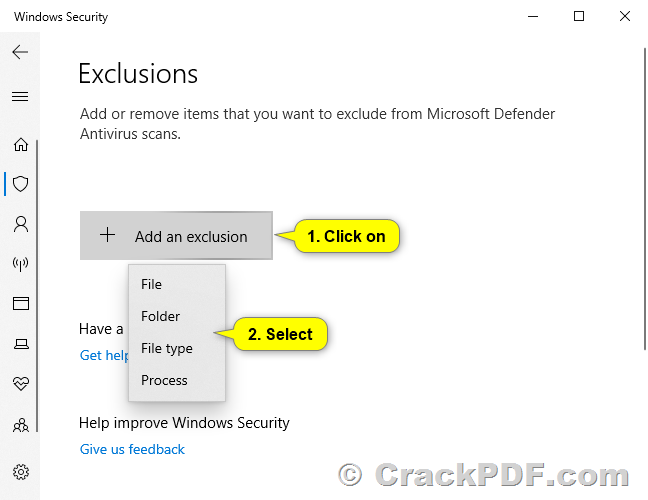Maximize the Windows Security window
The image size is (648, 500).
(x=579, y=17)
